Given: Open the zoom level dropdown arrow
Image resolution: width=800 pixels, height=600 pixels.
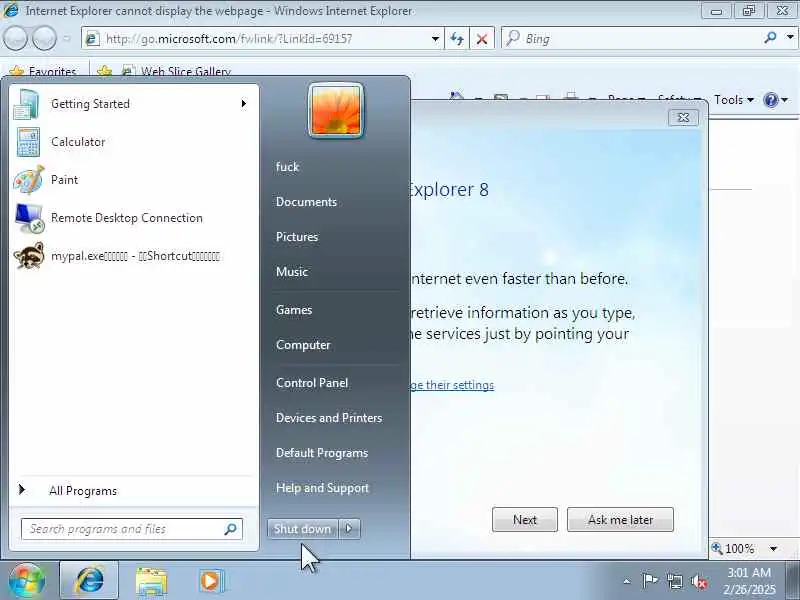Looking at the screenshot, I should (x=773, y=549).
